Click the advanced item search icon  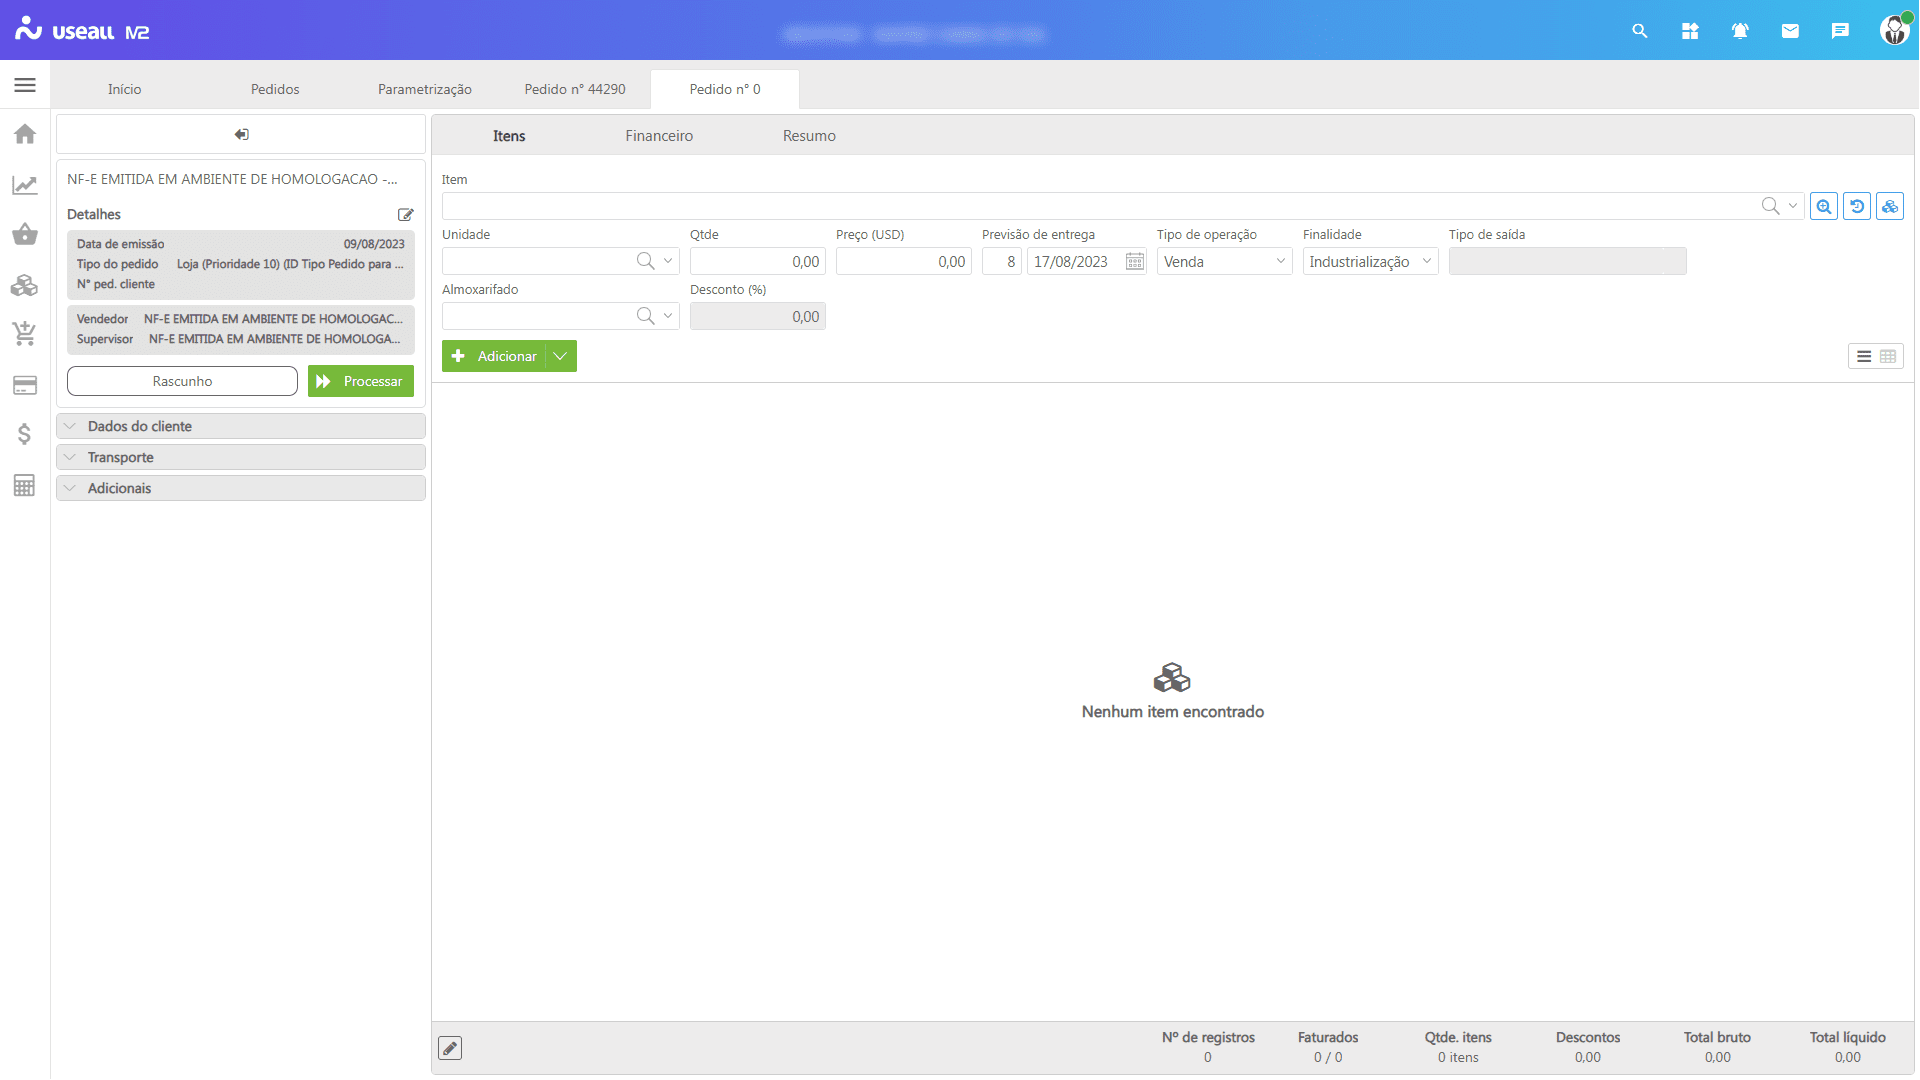[x=1823, y=206]
